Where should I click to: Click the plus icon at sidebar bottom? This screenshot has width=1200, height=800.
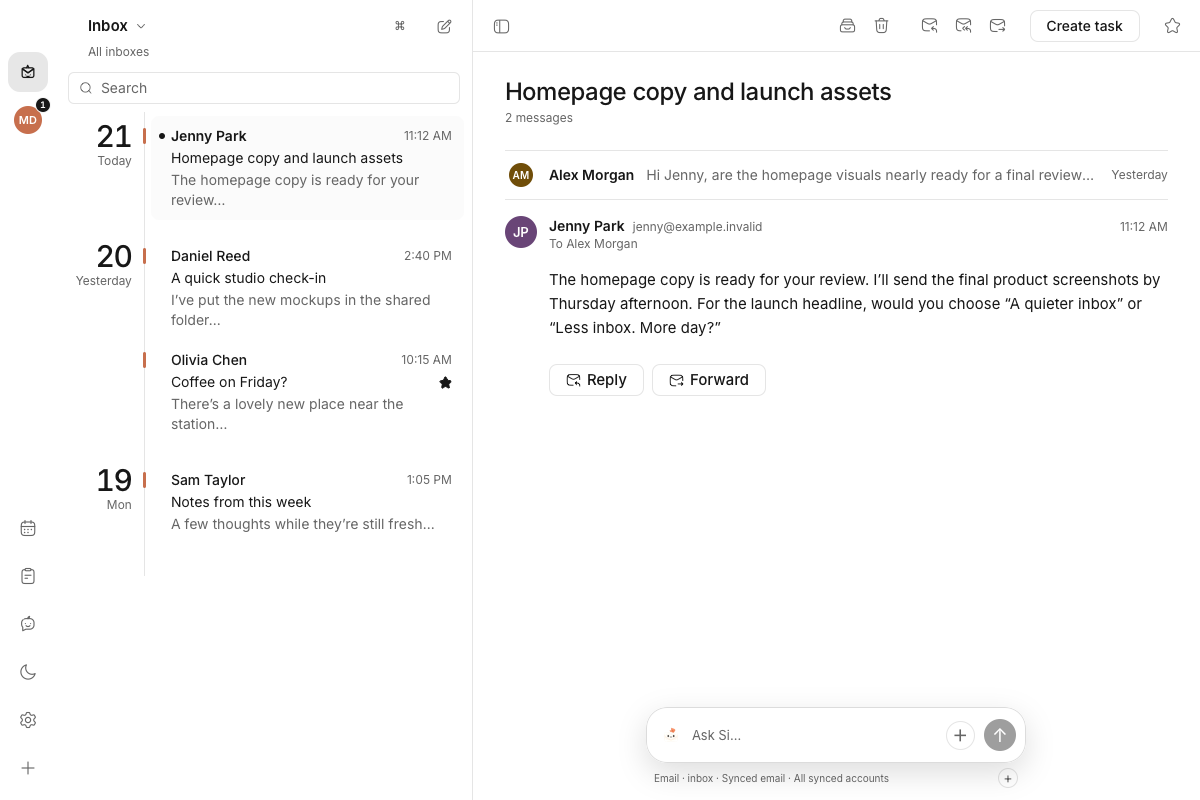[28, 768]
